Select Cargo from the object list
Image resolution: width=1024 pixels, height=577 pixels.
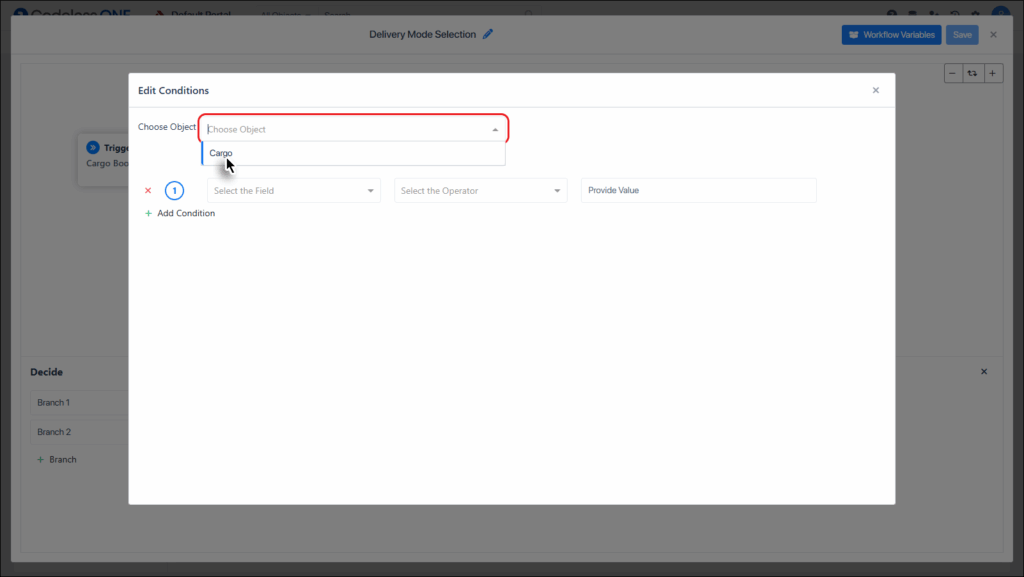coord(221,153)
